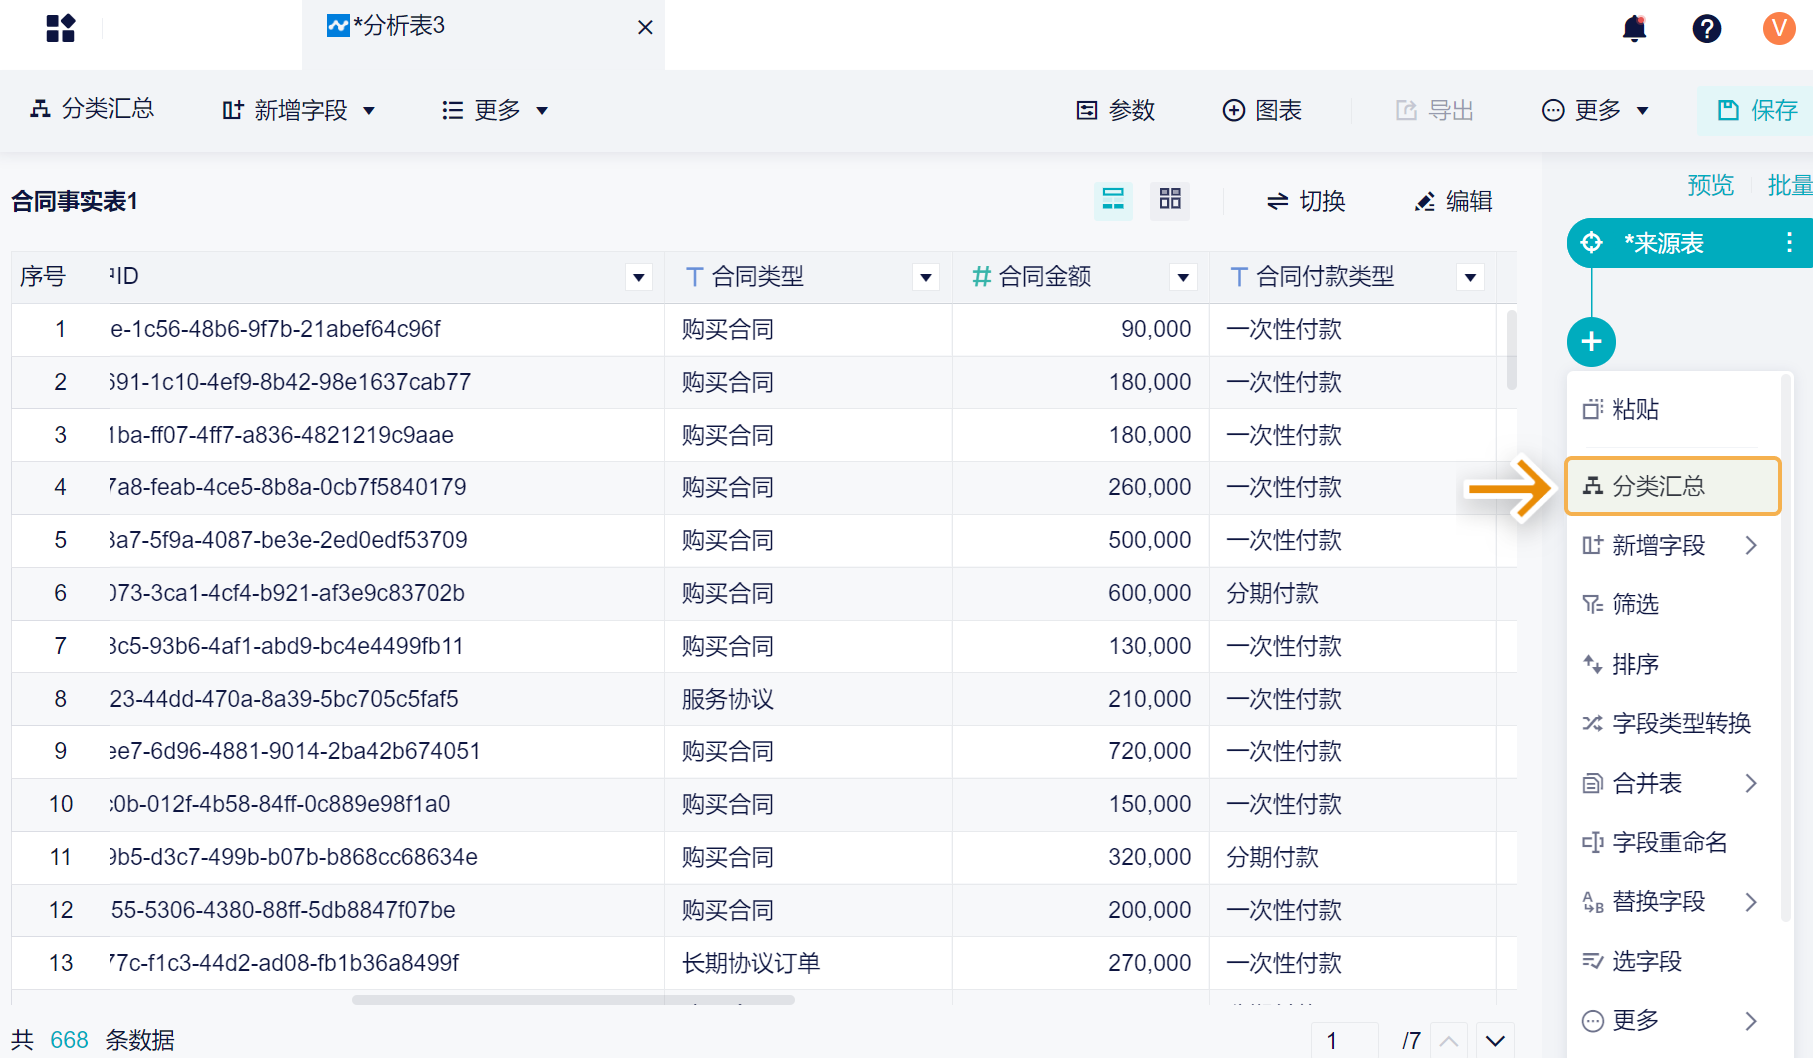Switch to grid card layout view
Screen dimensions: 1813x1058
coord(1170,199)
